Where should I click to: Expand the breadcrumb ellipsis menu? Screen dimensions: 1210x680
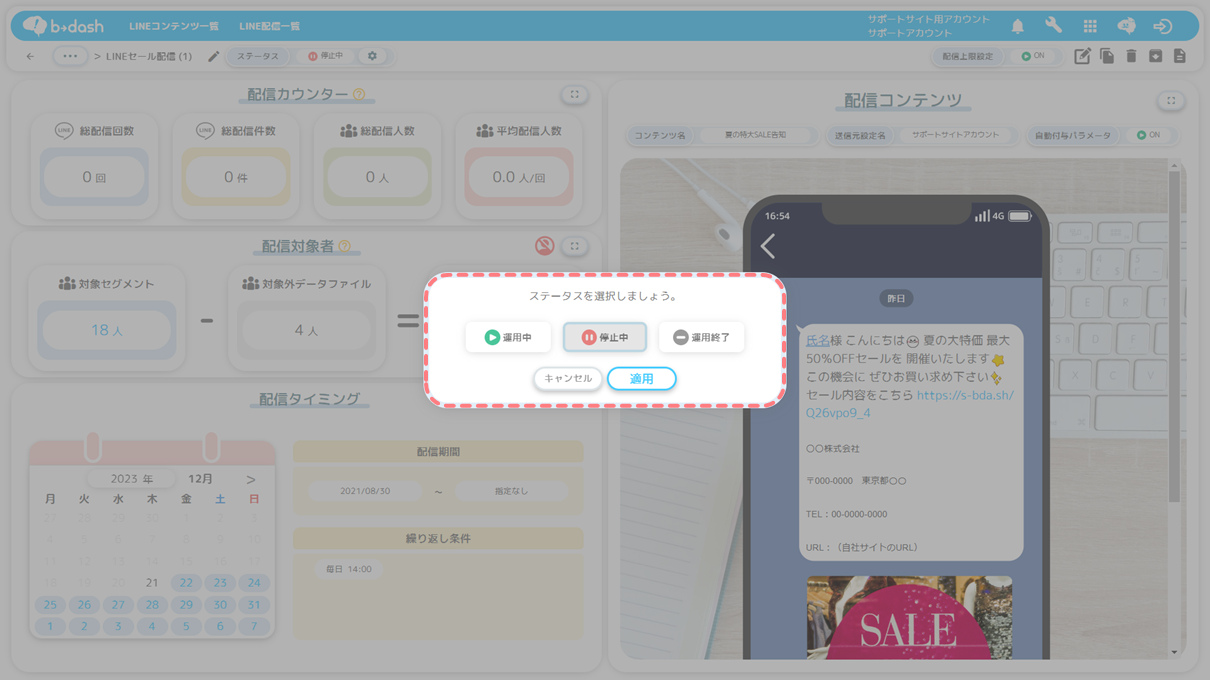click(69, 56)
